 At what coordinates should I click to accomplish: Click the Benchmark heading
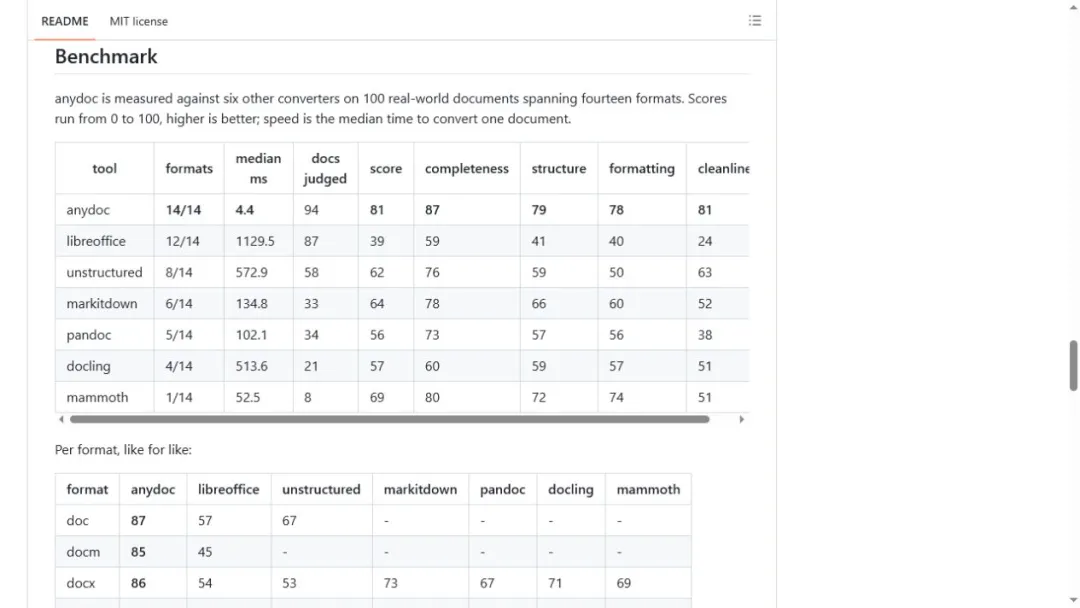click(x=106, y=56)
